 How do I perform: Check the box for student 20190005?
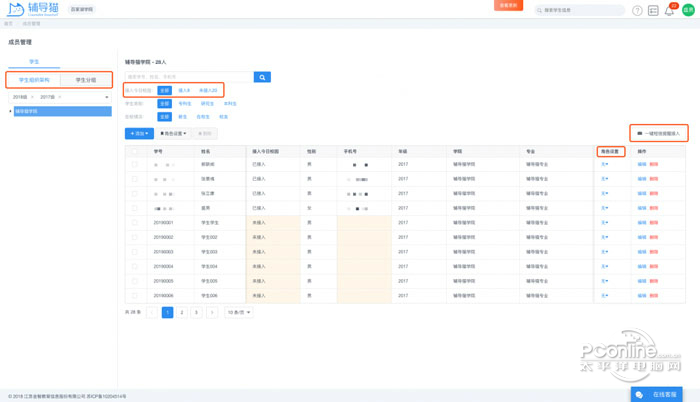tap(134, 281)
